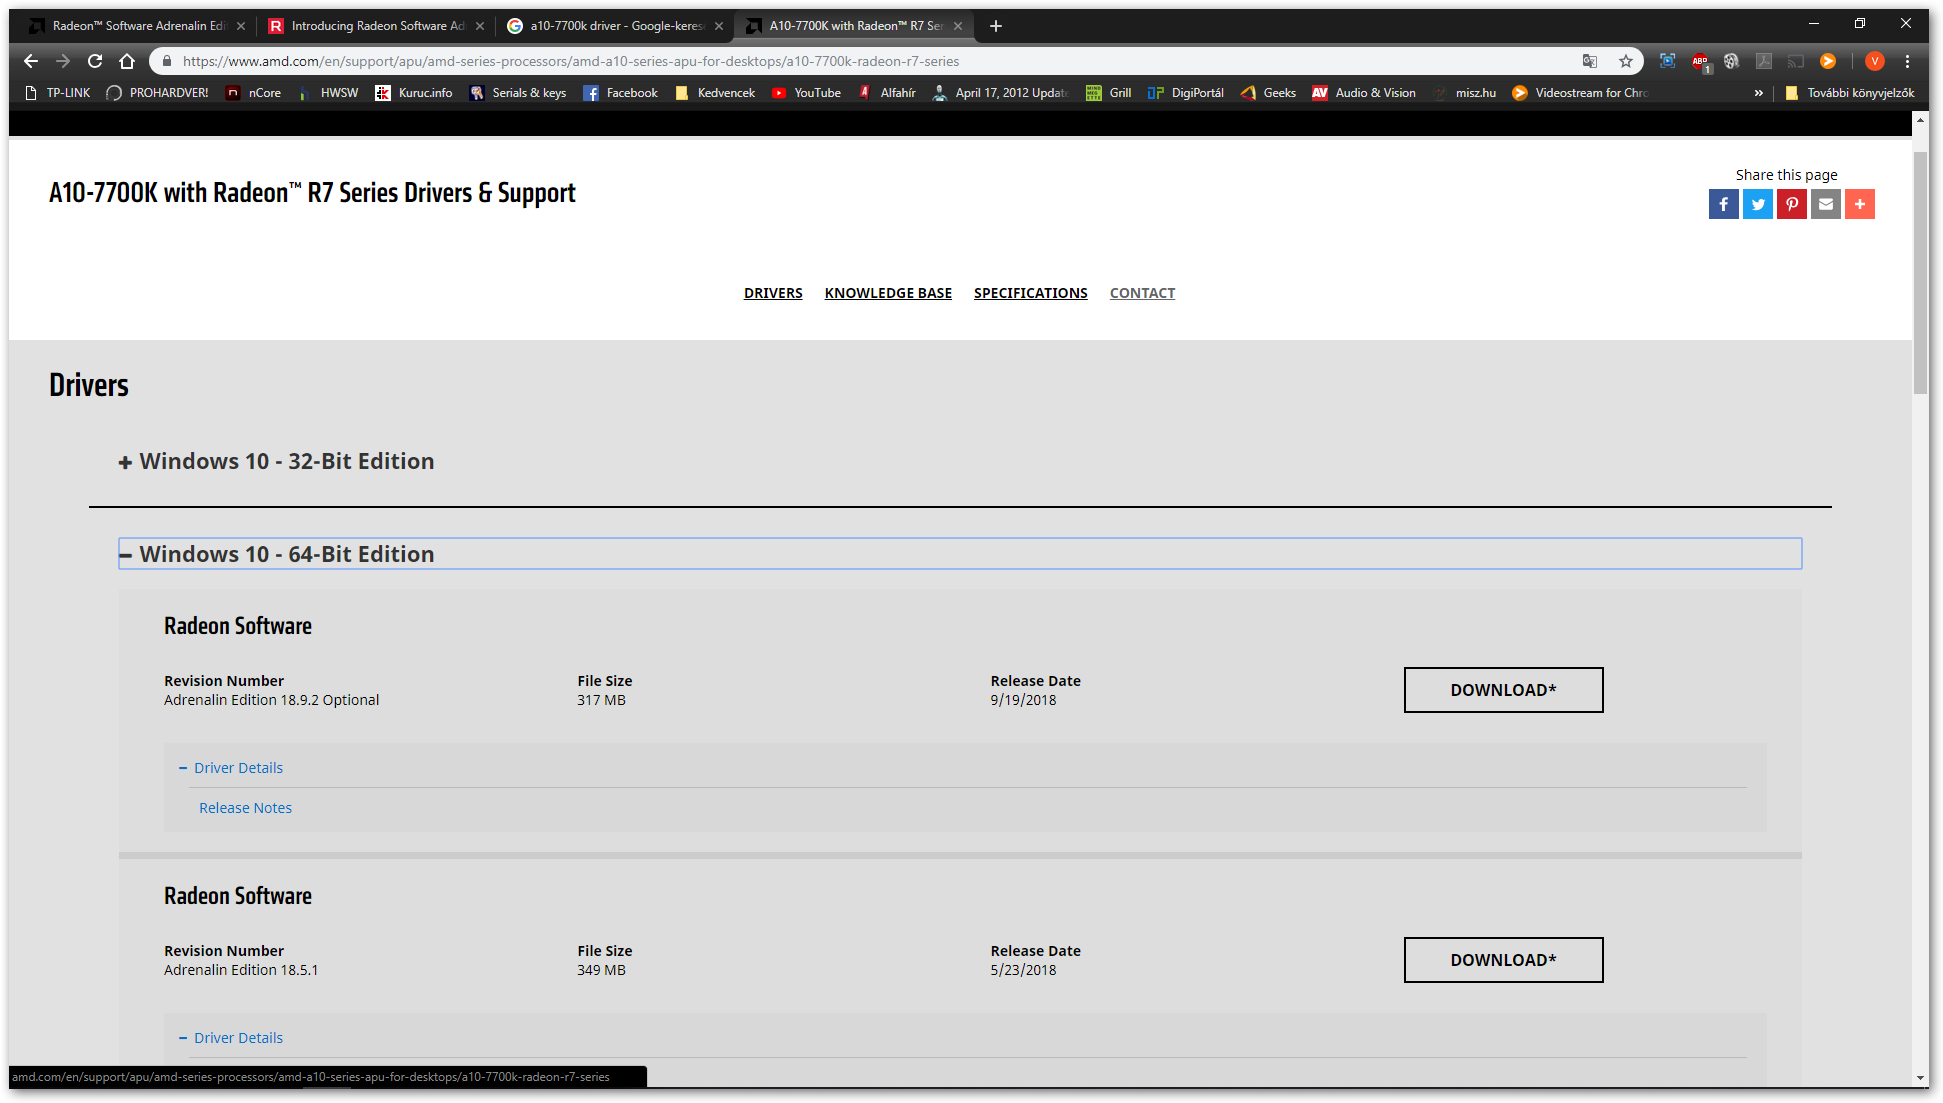This screenshot has width=1943, height=1103.
Task: Open more sharing options plus icon
Action: [x=1859, y=204]
